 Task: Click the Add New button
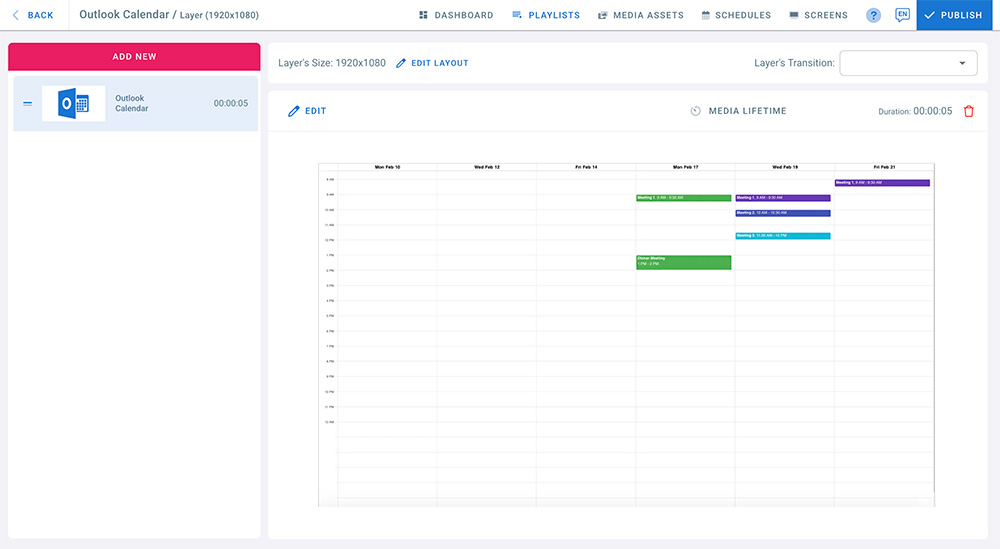pyautogui.click(x=134, y=57)
